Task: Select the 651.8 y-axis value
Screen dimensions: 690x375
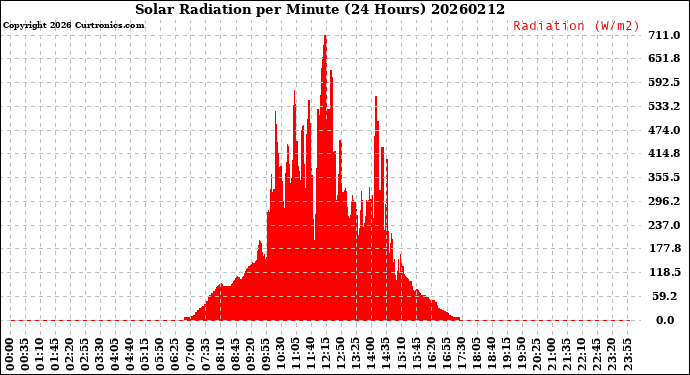Action: pyautogui.click(x=664, y=59)
